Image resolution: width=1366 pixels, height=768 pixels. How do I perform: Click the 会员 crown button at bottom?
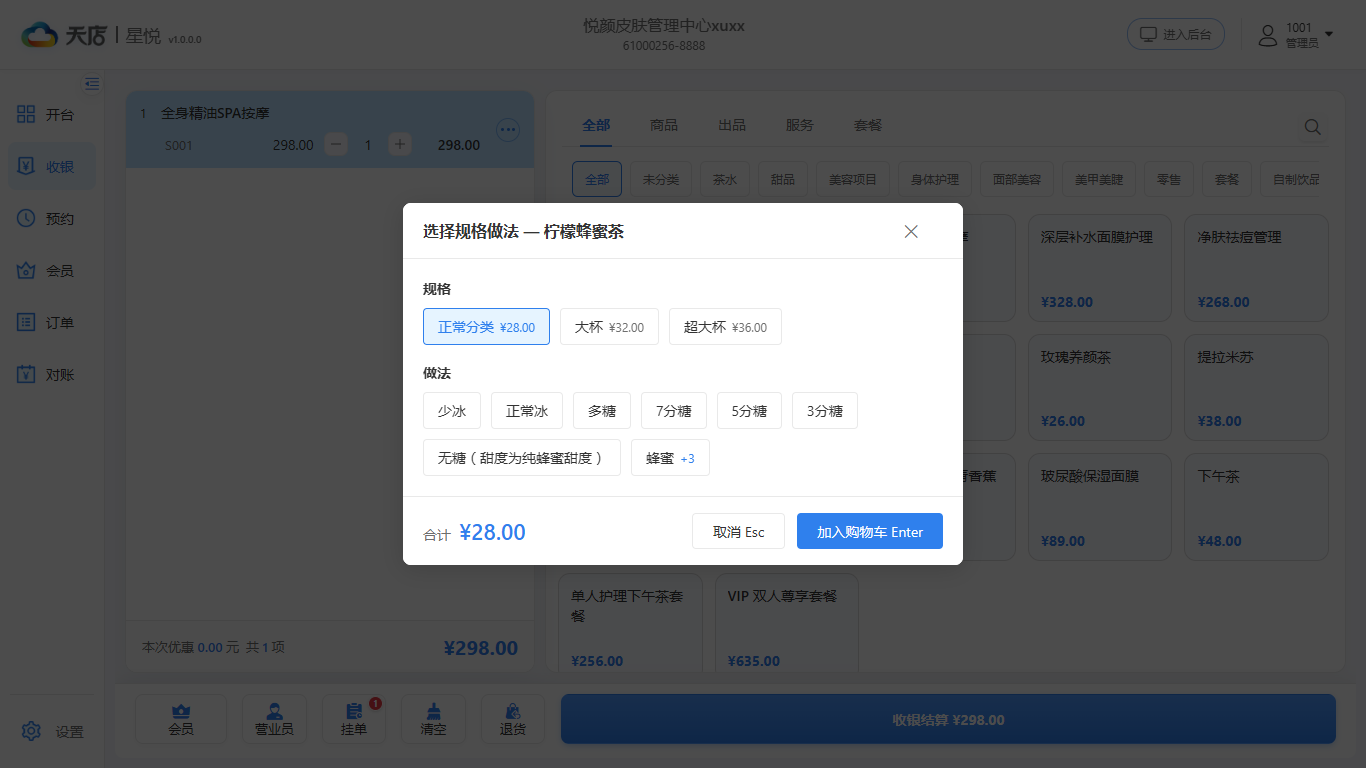point(181,720)
